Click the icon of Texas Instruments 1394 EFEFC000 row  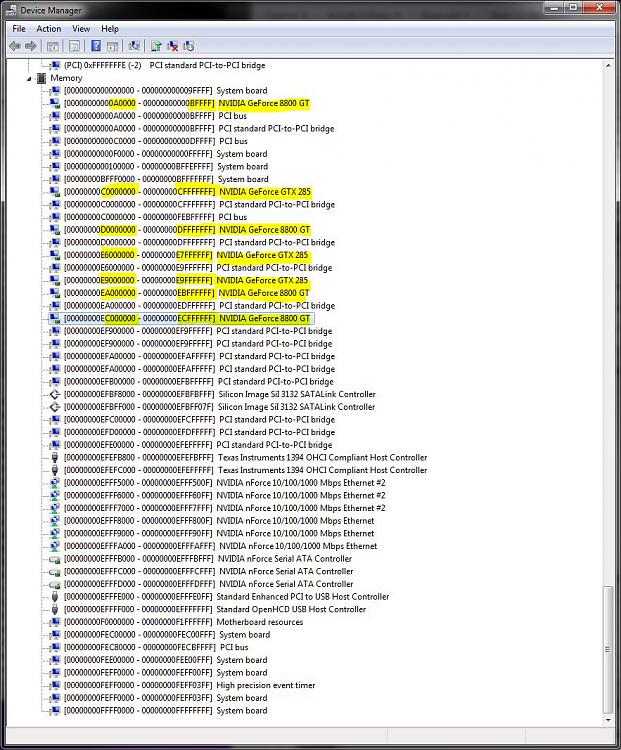[55, 470]
